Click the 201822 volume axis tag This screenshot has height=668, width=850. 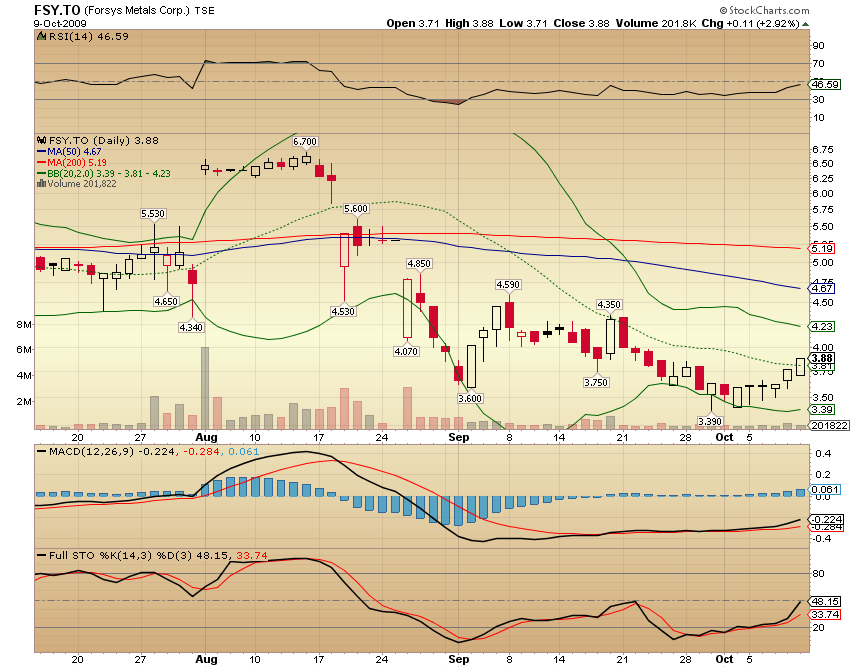[x=829, y=426]
